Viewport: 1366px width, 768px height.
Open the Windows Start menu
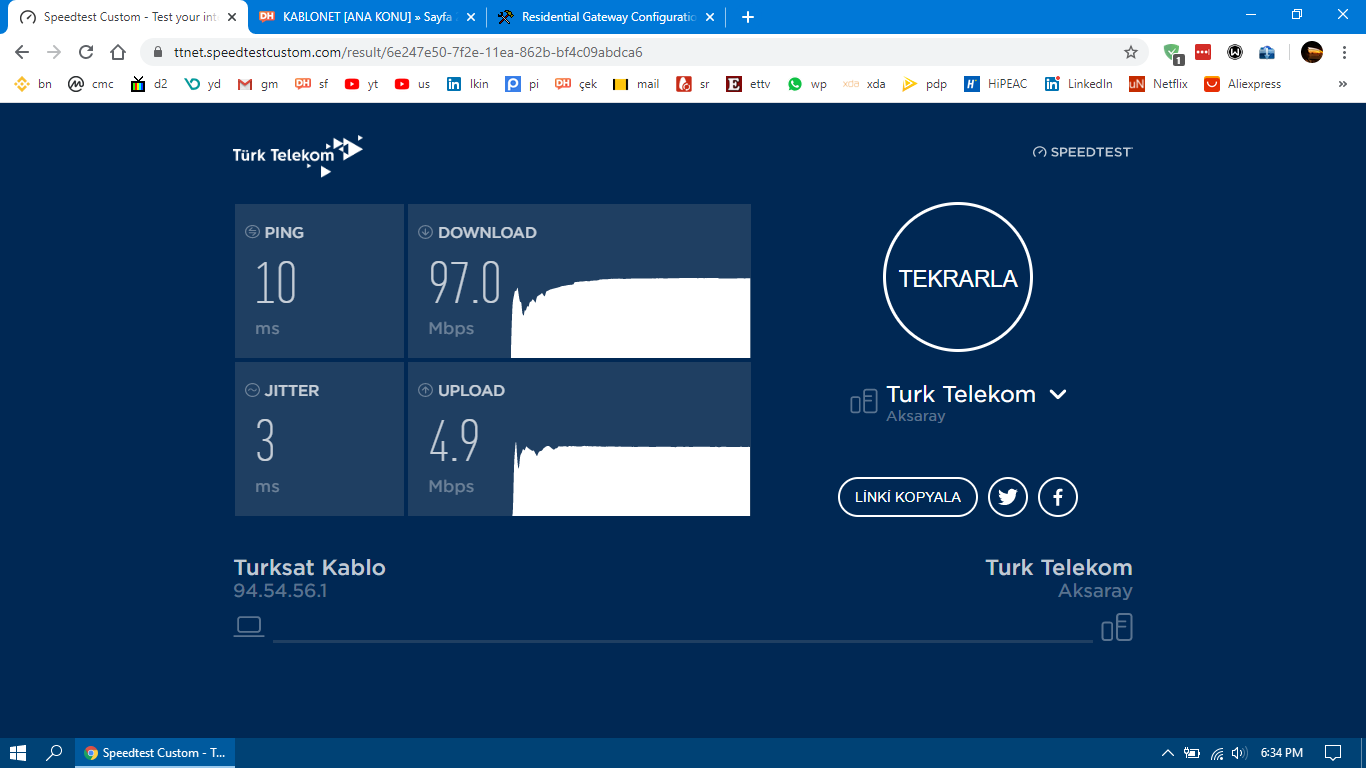point(18,753)
